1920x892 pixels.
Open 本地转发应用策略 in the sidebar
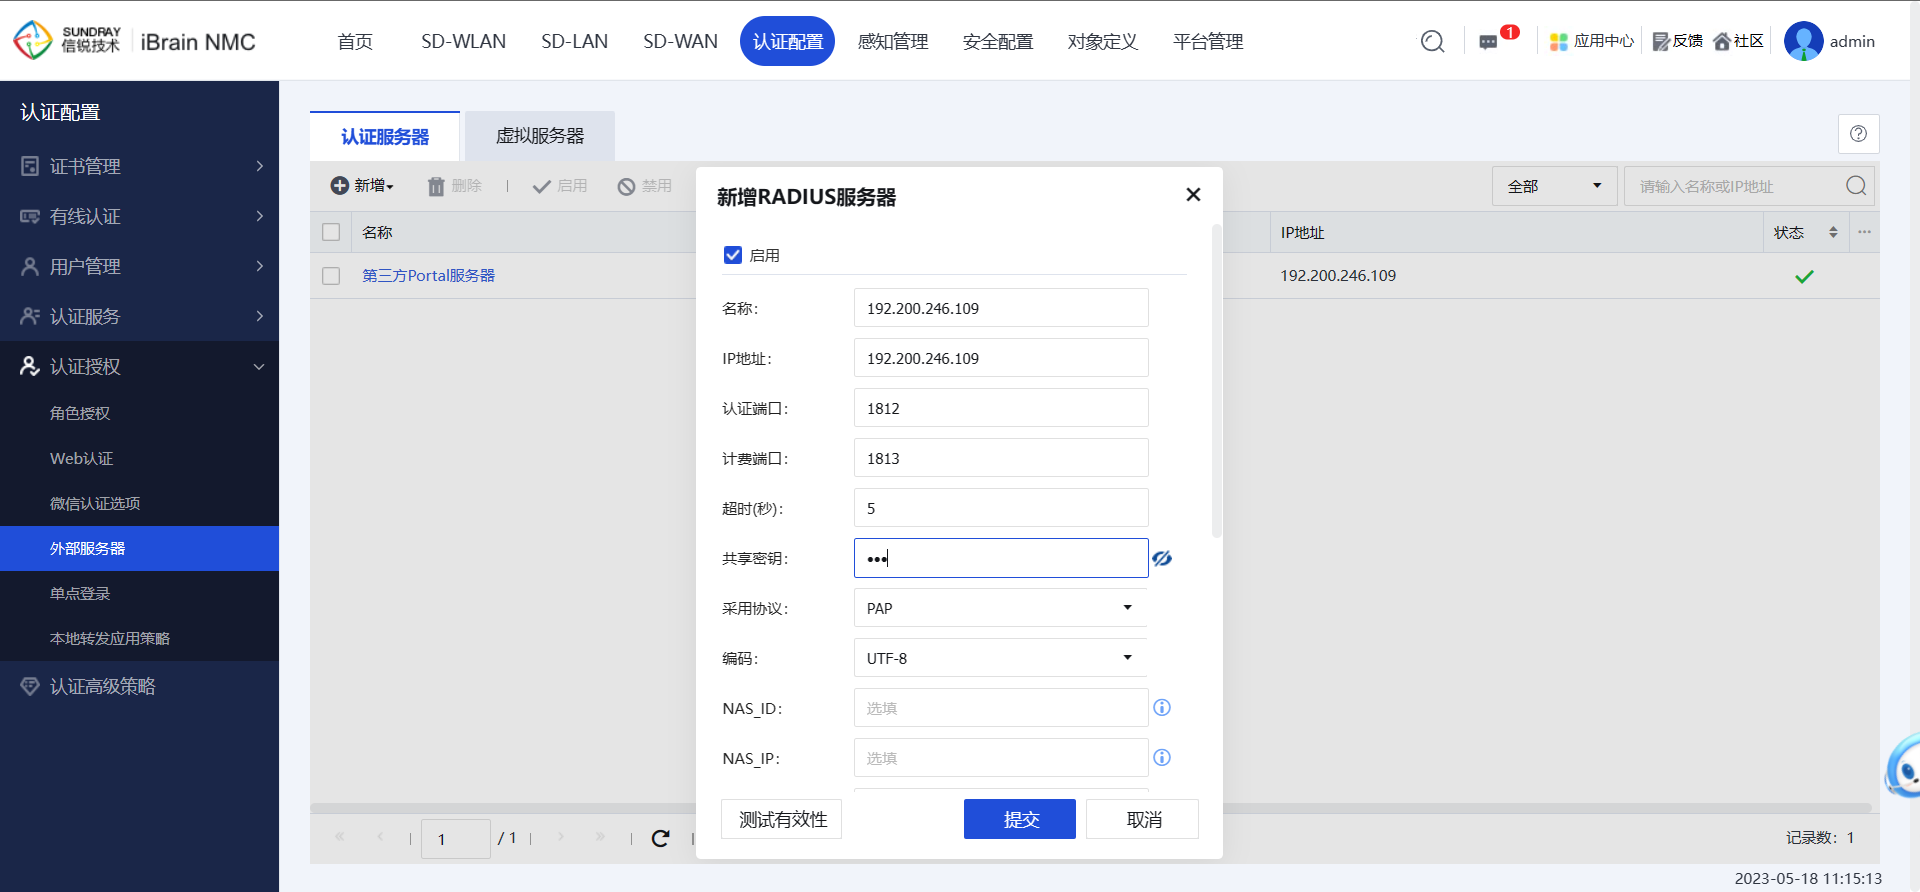(139, 638)
